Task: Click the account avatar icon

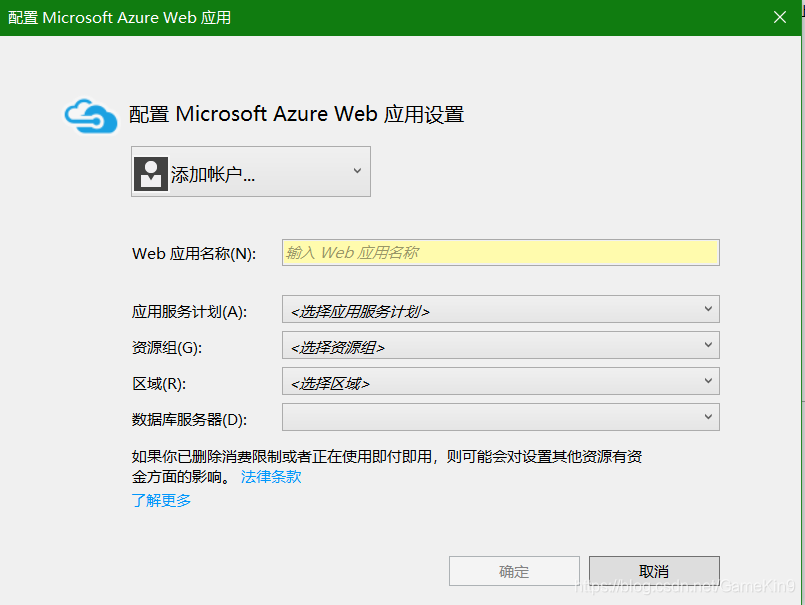Action: pyautogui.click(x=151, y=174)
